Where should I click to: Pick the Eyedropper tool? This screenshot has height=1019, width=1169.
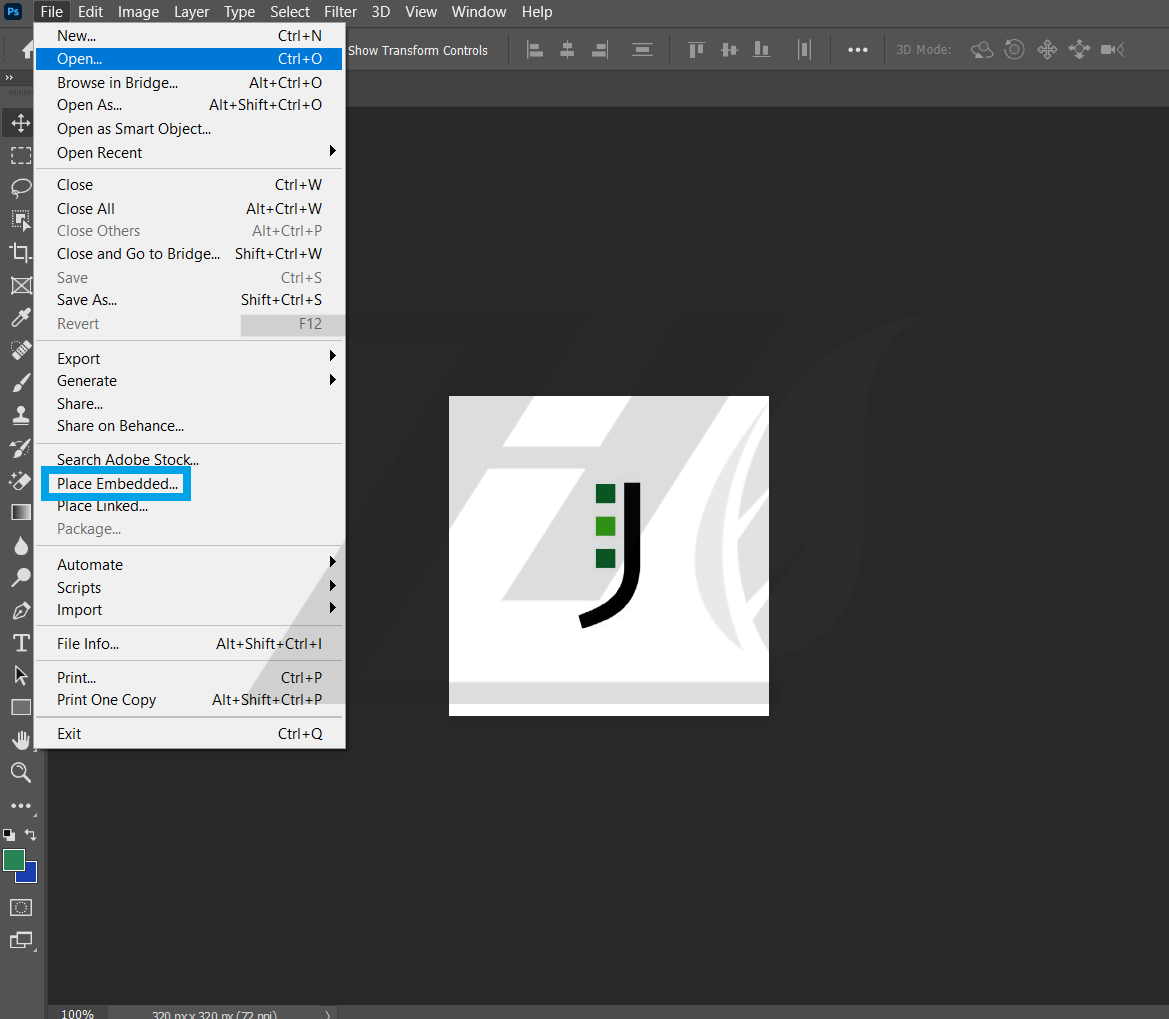coord(20,318)
